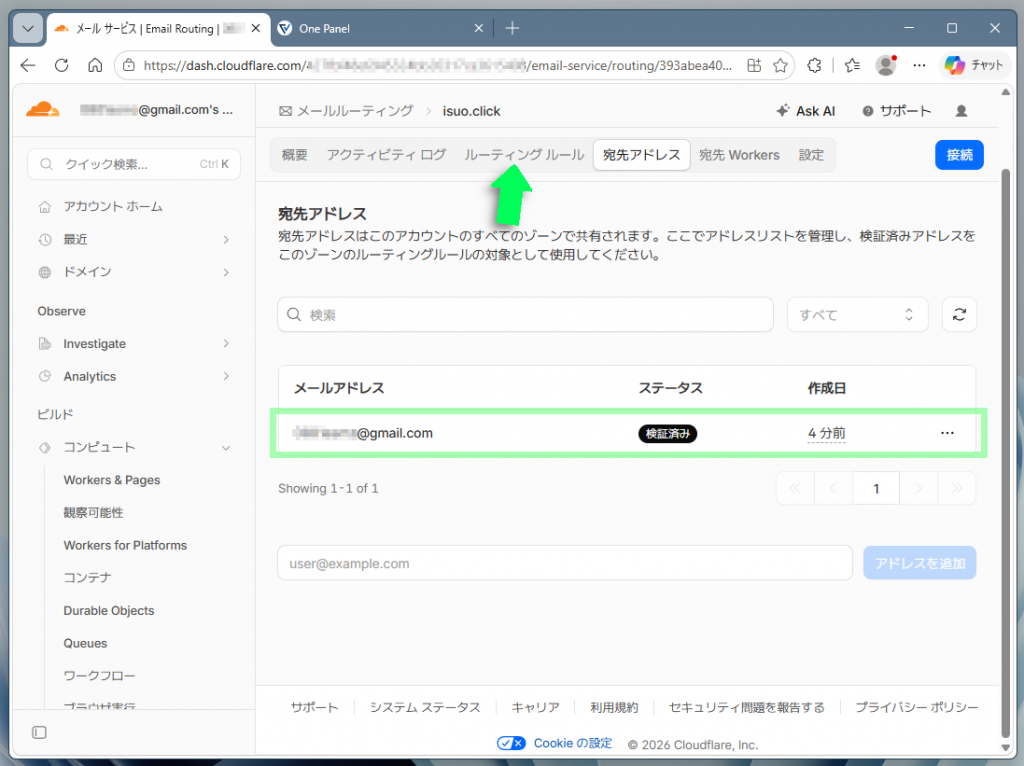The width and height of the screenshot is (1024, 766).
Task: Open favorites list icon
Action: pyautogui.click(x=852, y=65)
